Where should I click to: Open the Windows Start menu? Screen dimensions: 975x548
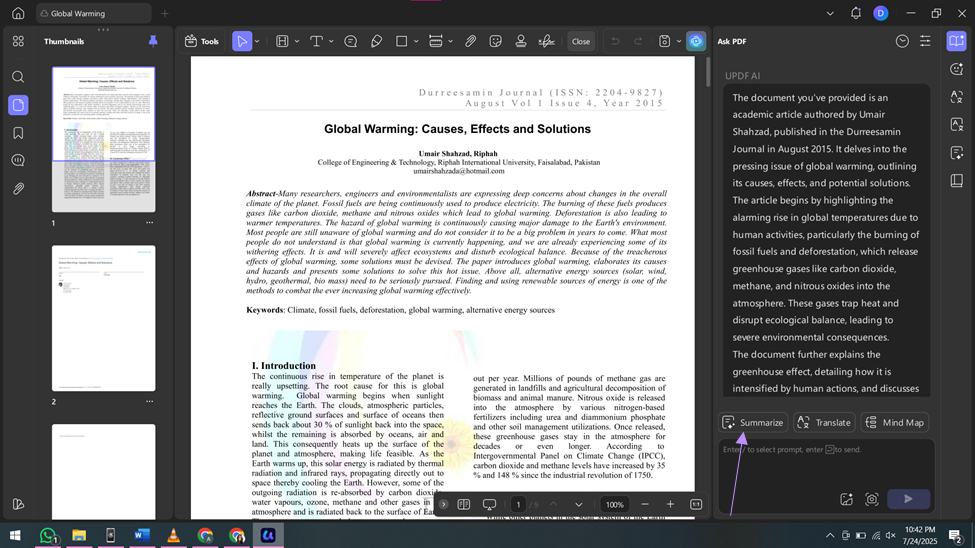point(16,535)
